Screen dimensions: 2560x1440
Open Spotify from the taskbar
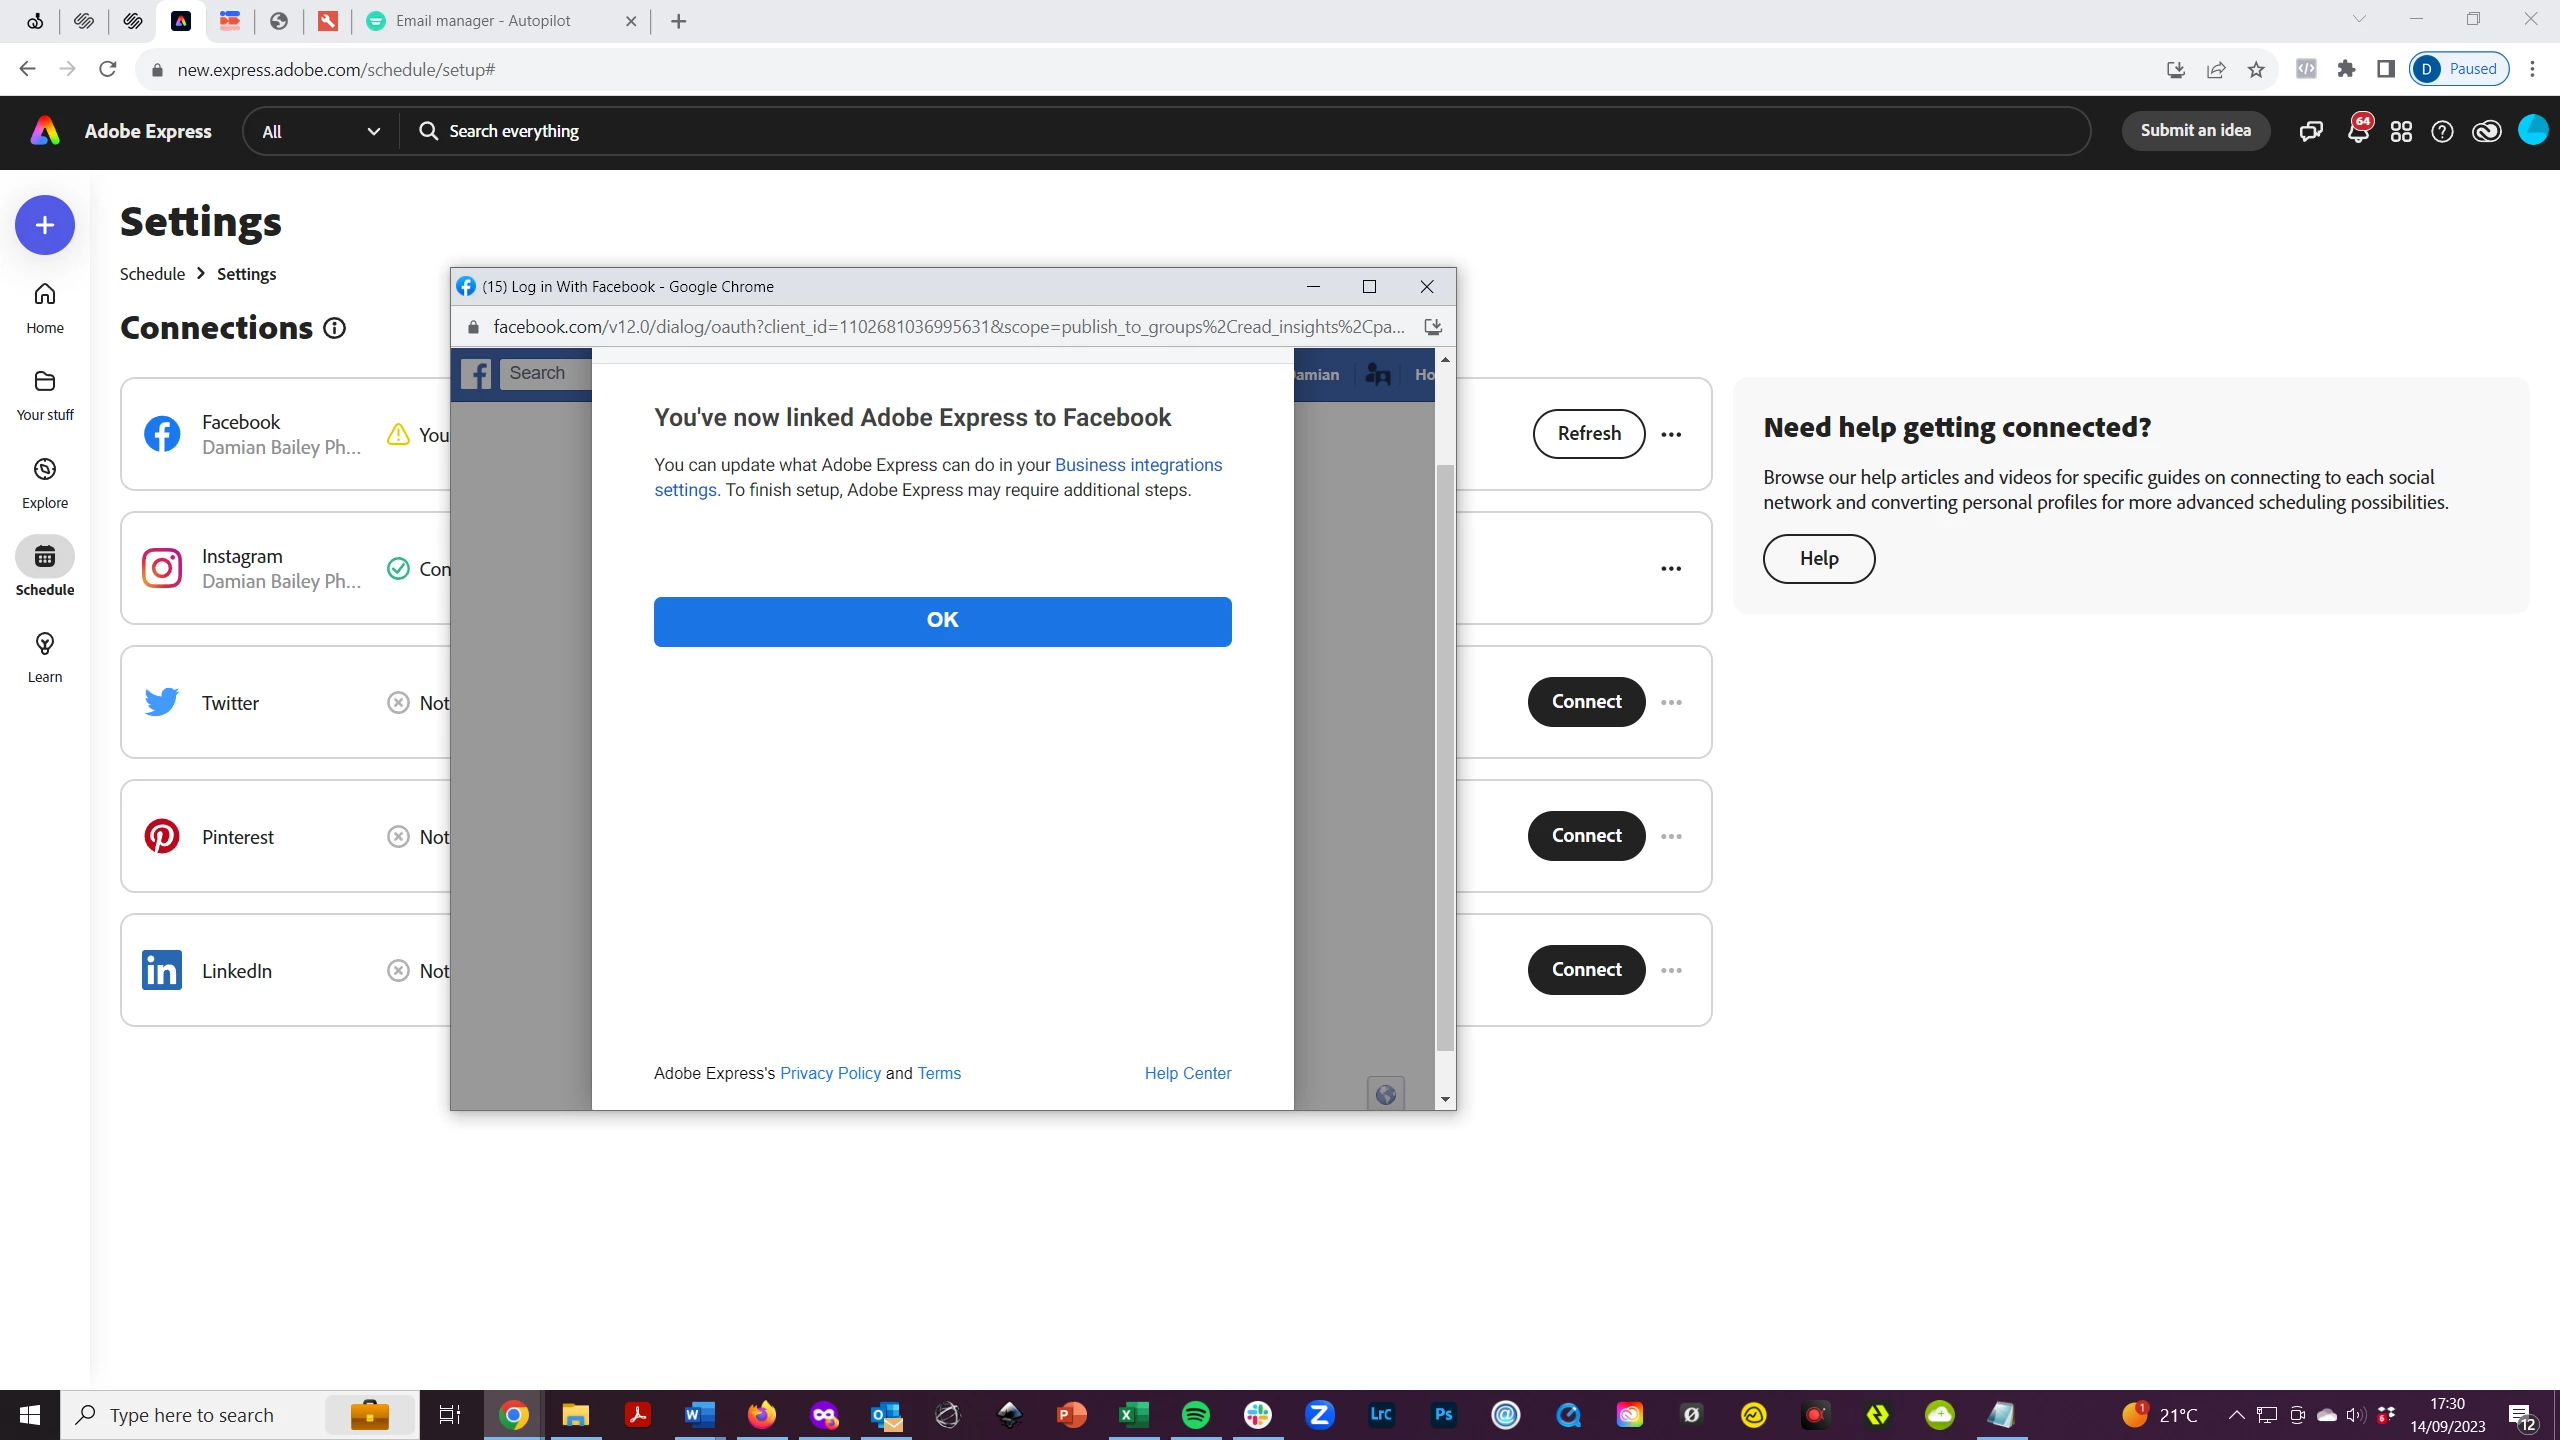[1195, 1414]
